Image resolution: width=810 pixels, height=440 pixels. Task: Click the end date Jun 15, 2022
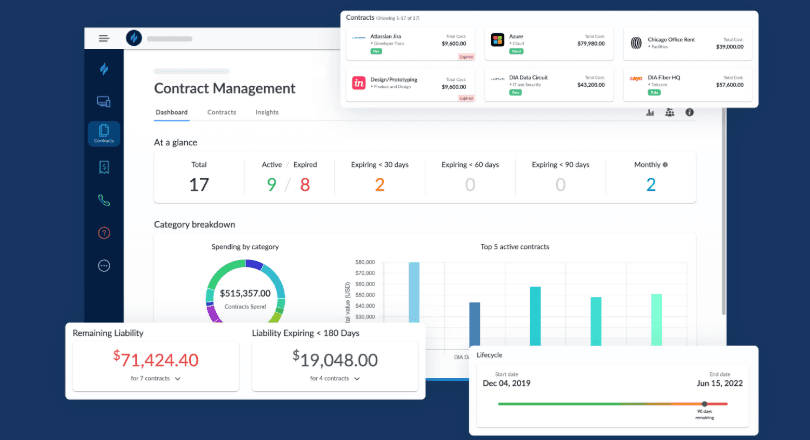(x=720, y=383)
